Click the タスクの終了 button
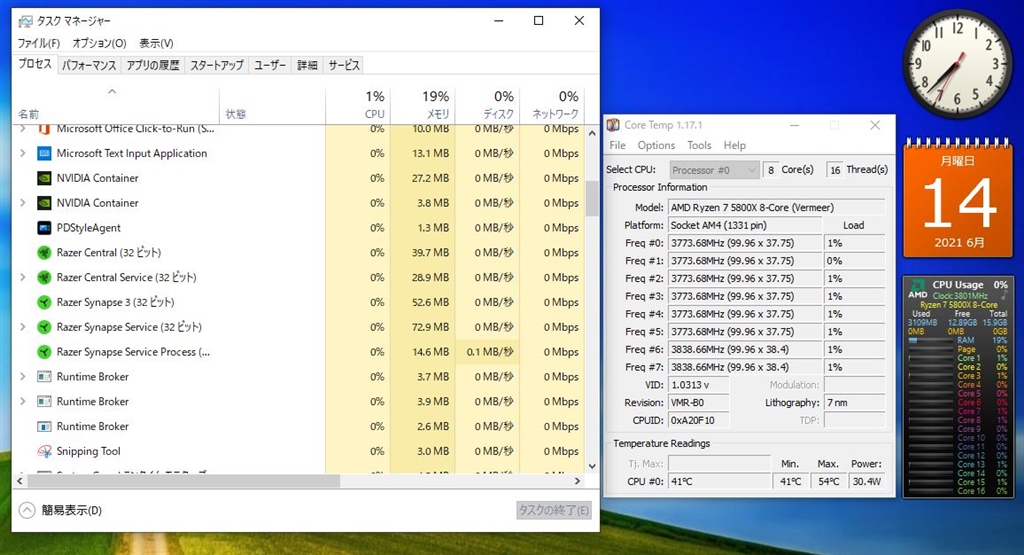Viewport: 1024px width, 555px height. 554,511
